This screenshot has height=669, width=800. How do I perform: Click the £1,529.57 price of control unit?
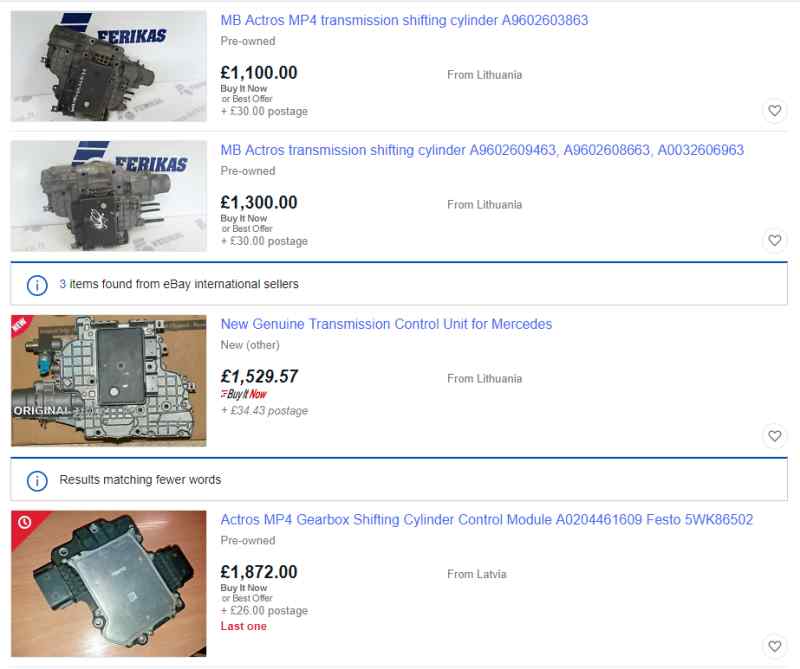click(x=259, y=377)
